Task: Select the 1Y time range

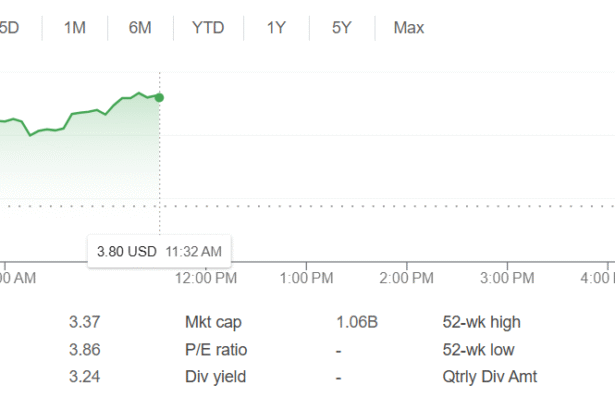Action: click(x=276, y=28)
